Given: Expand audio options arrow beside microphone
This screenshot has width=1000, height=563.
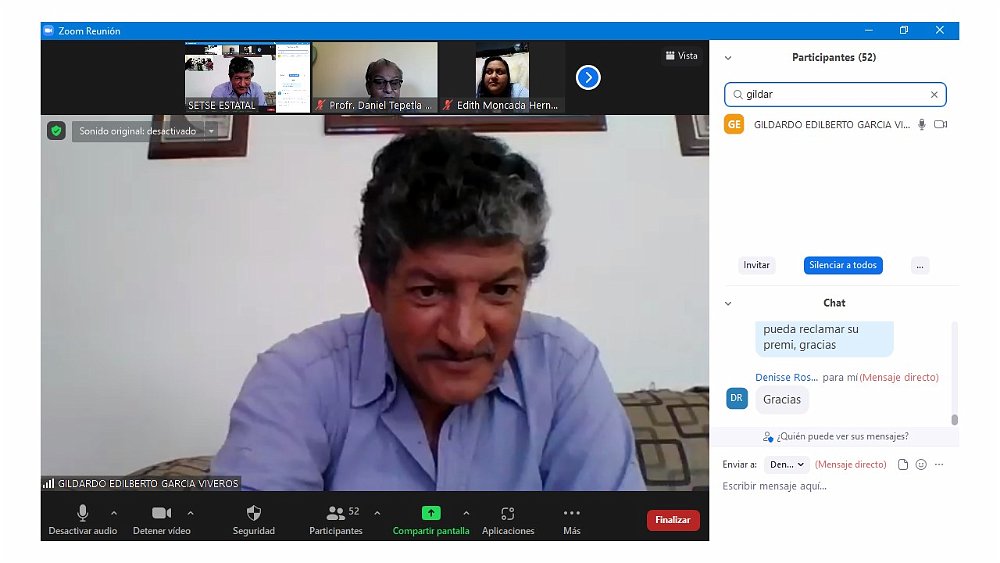Looking at the screenshot, I should (x=114, y=513).
